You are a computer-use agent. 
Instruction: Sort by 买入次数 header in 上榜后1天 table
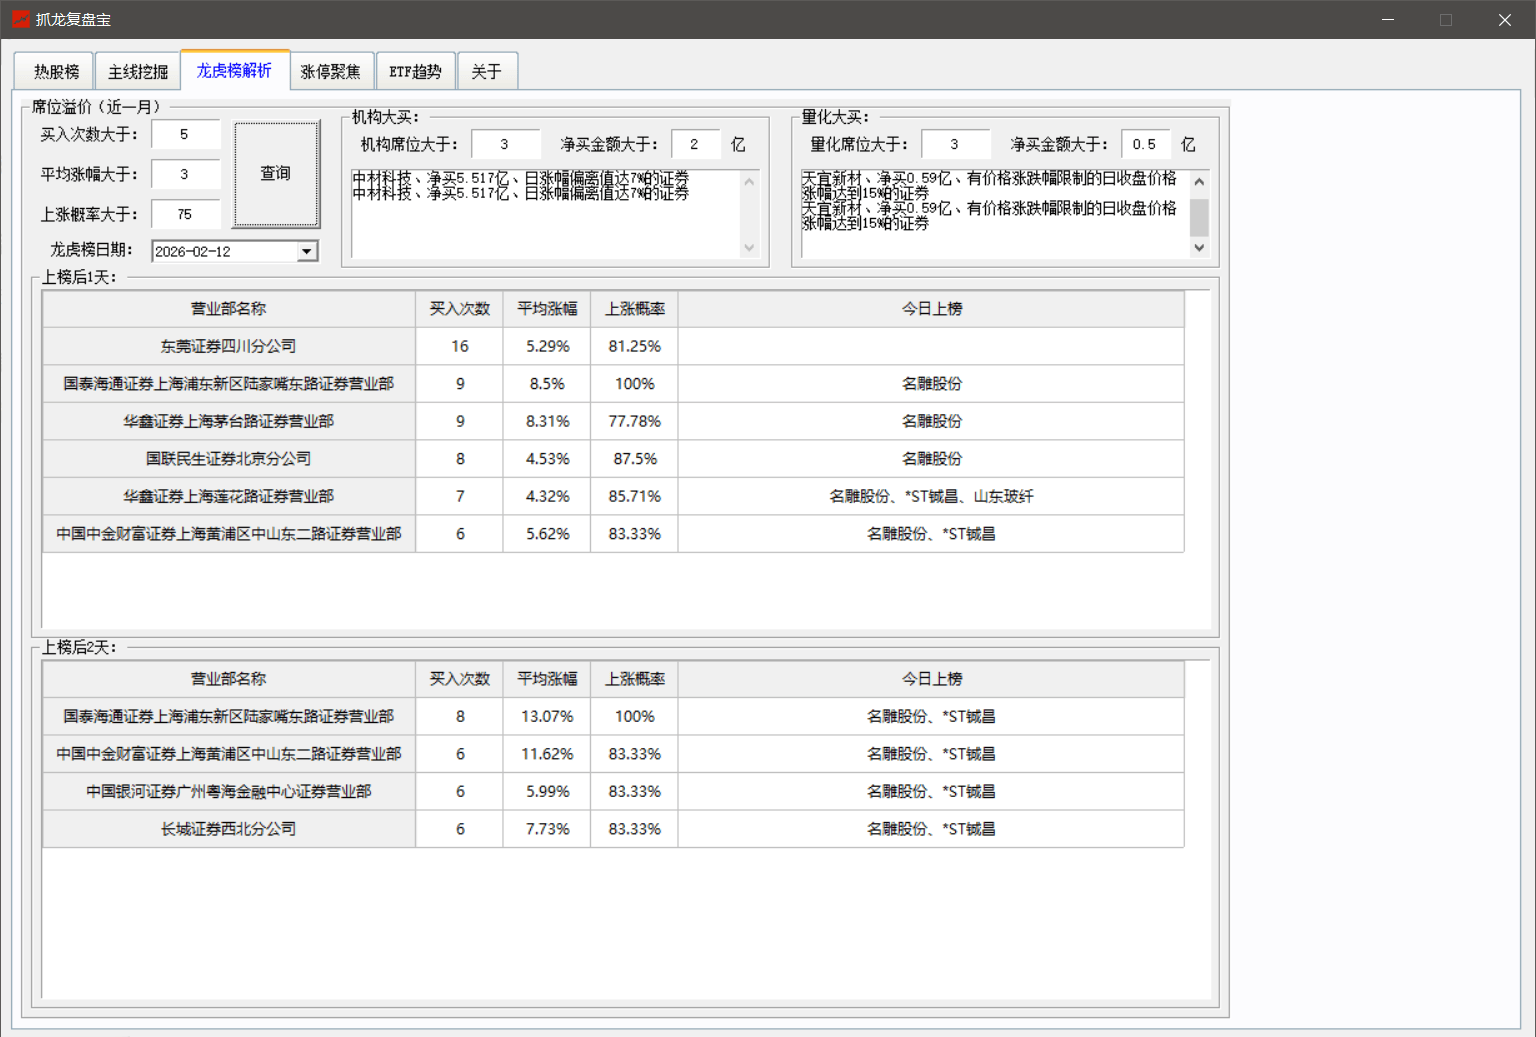(459, 309)
